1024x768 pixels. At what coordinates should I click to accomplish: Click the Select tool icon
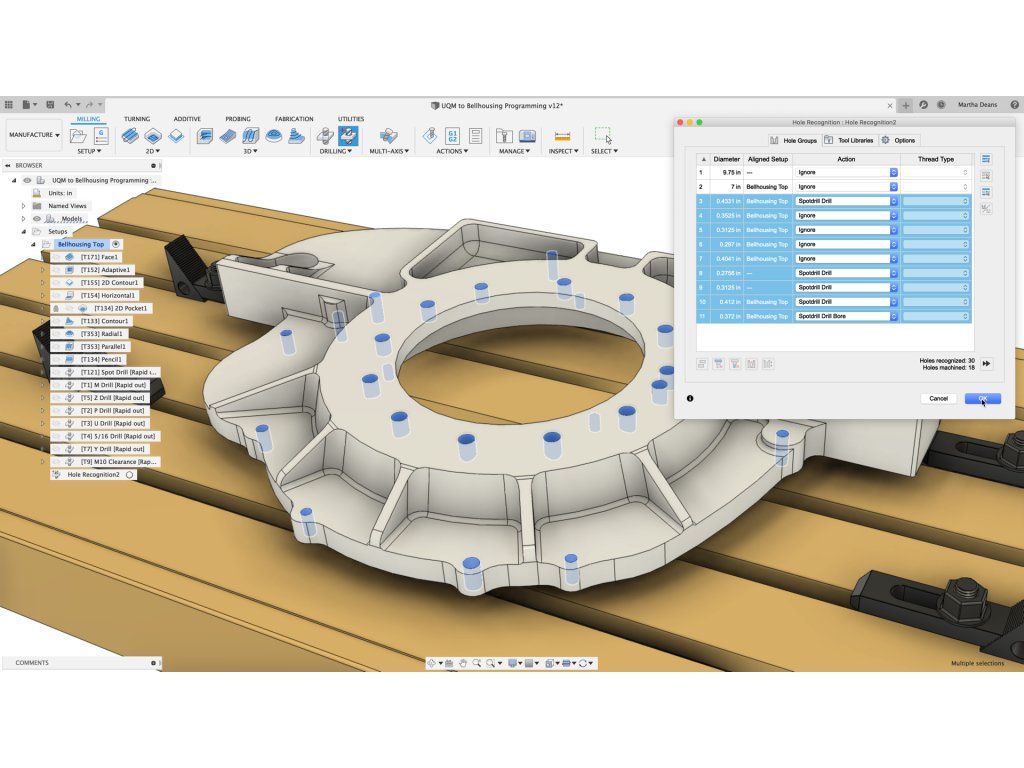pyautogui.click(x=603, y=135)
